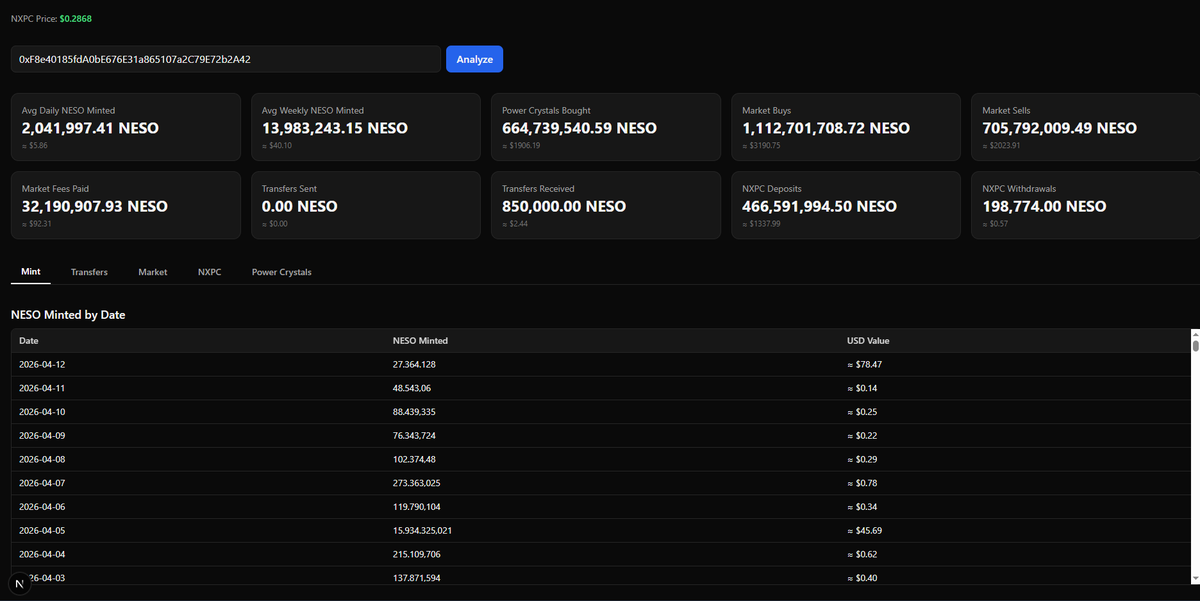Viewport: 1200px width, 601px height.
Task: Open the Power Crystals tab
Action: 281,271
